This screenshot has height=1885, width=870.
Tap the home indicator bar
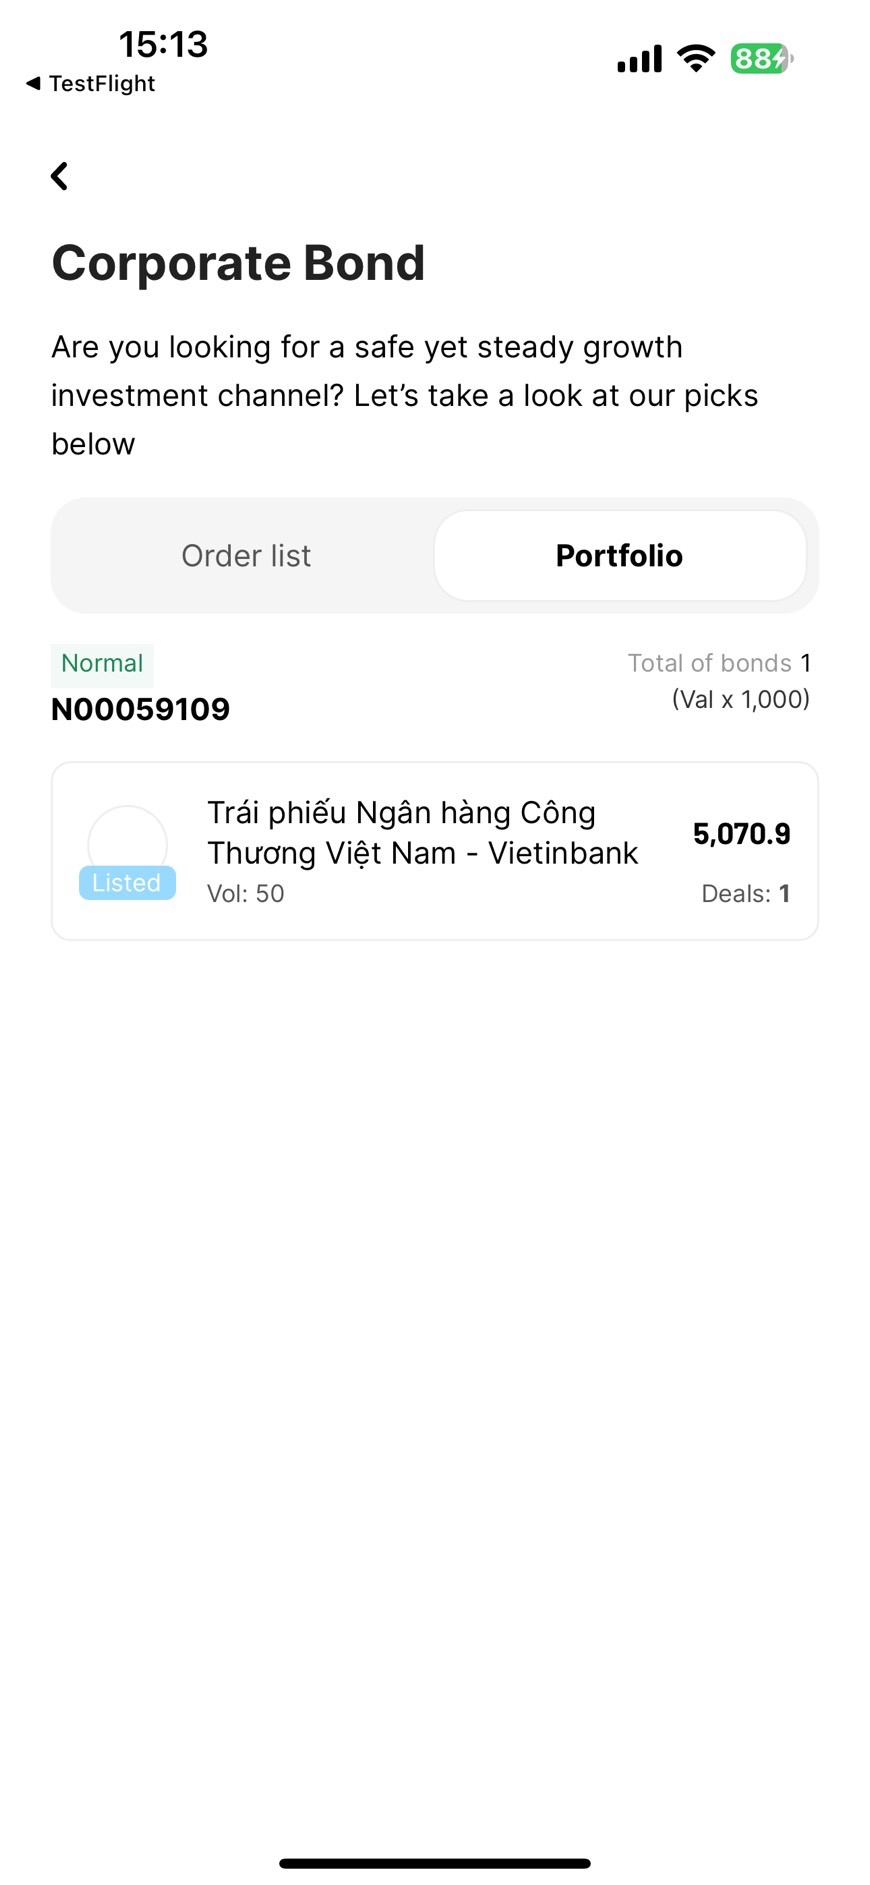pos(435,1863)
